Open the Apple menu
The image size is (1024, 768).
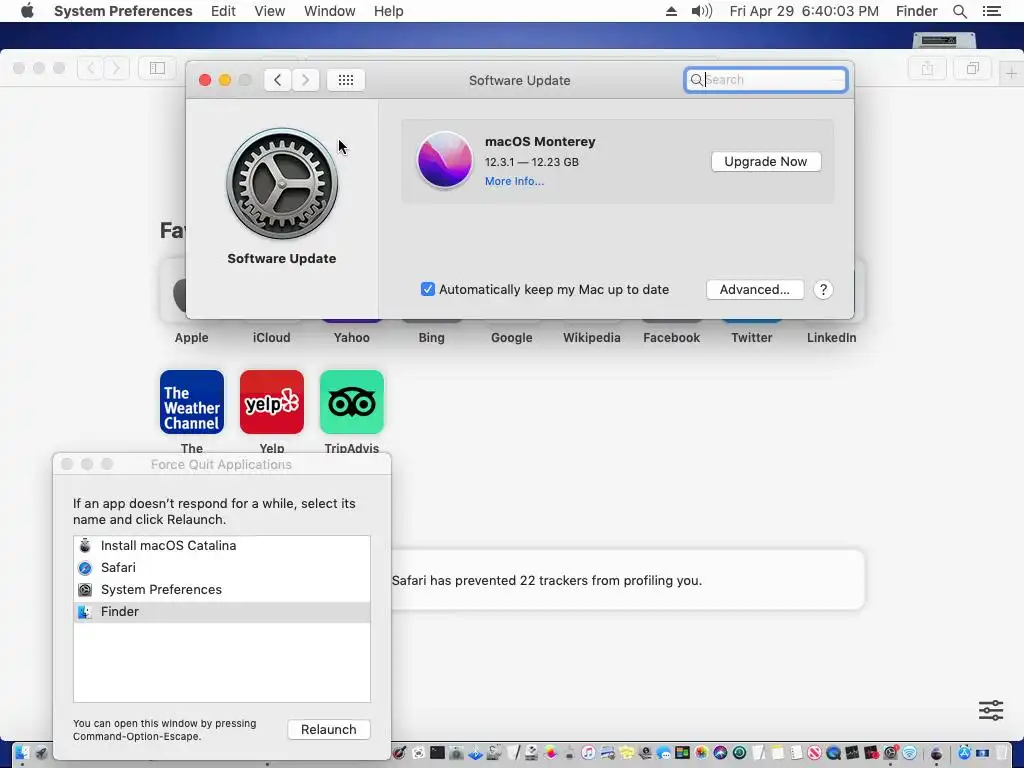pos(27,11)
